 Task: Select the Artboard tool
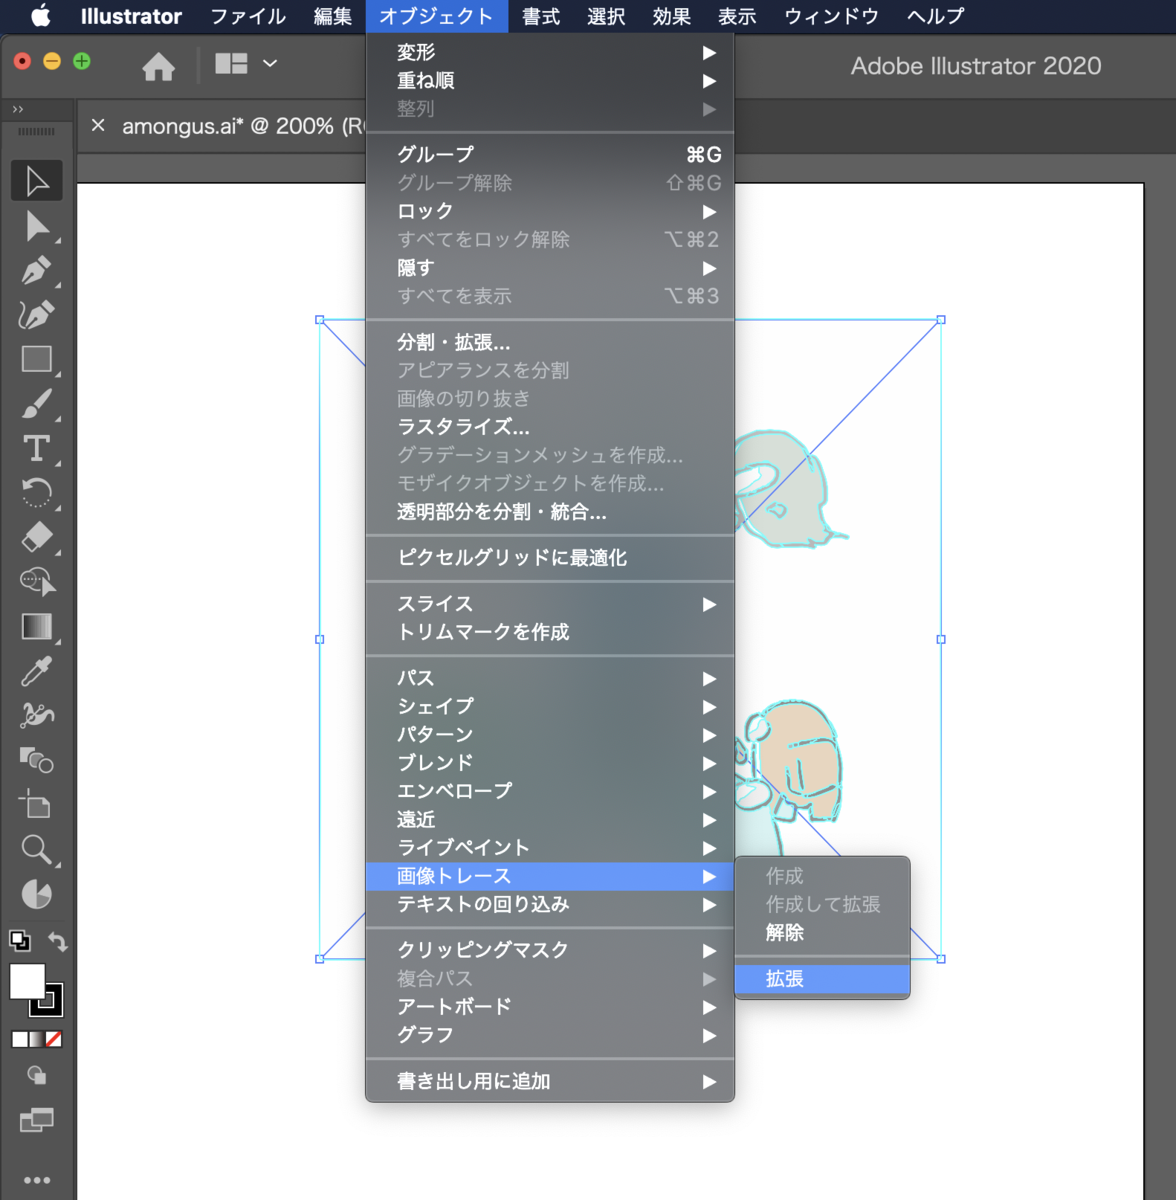point(37,804)
